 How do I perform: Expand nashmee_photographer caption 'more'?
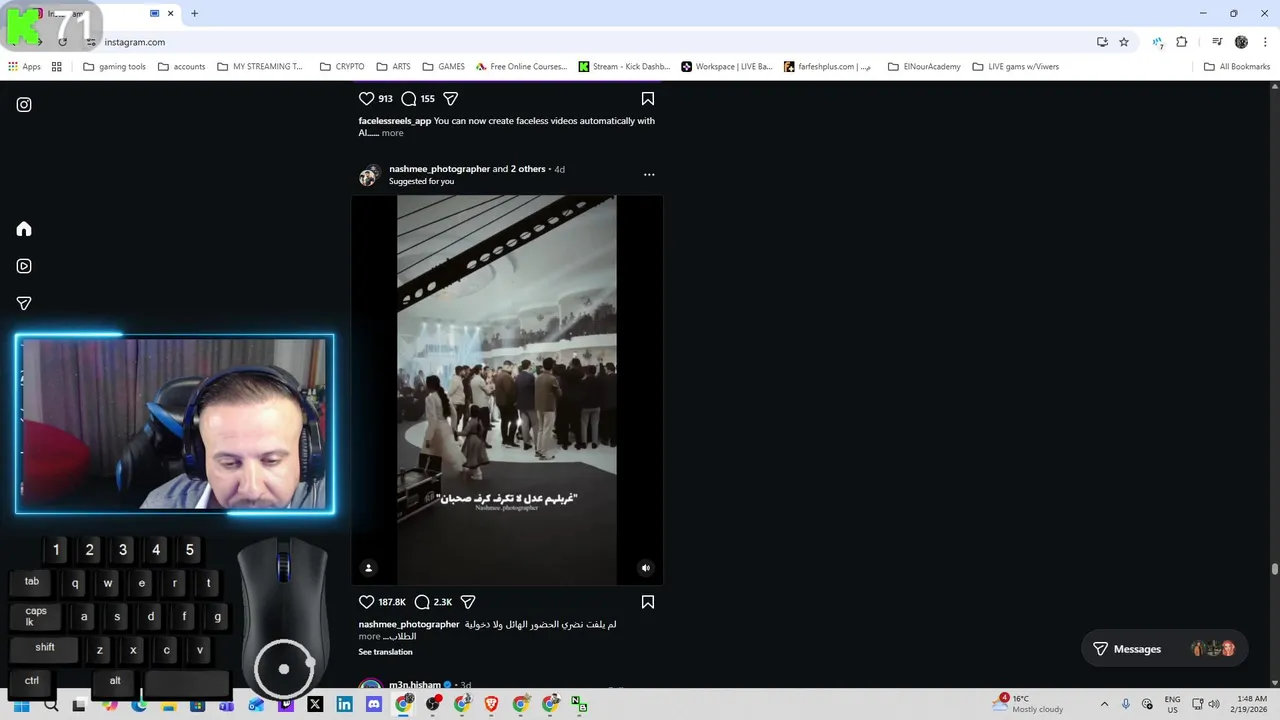tap(369, 636)
